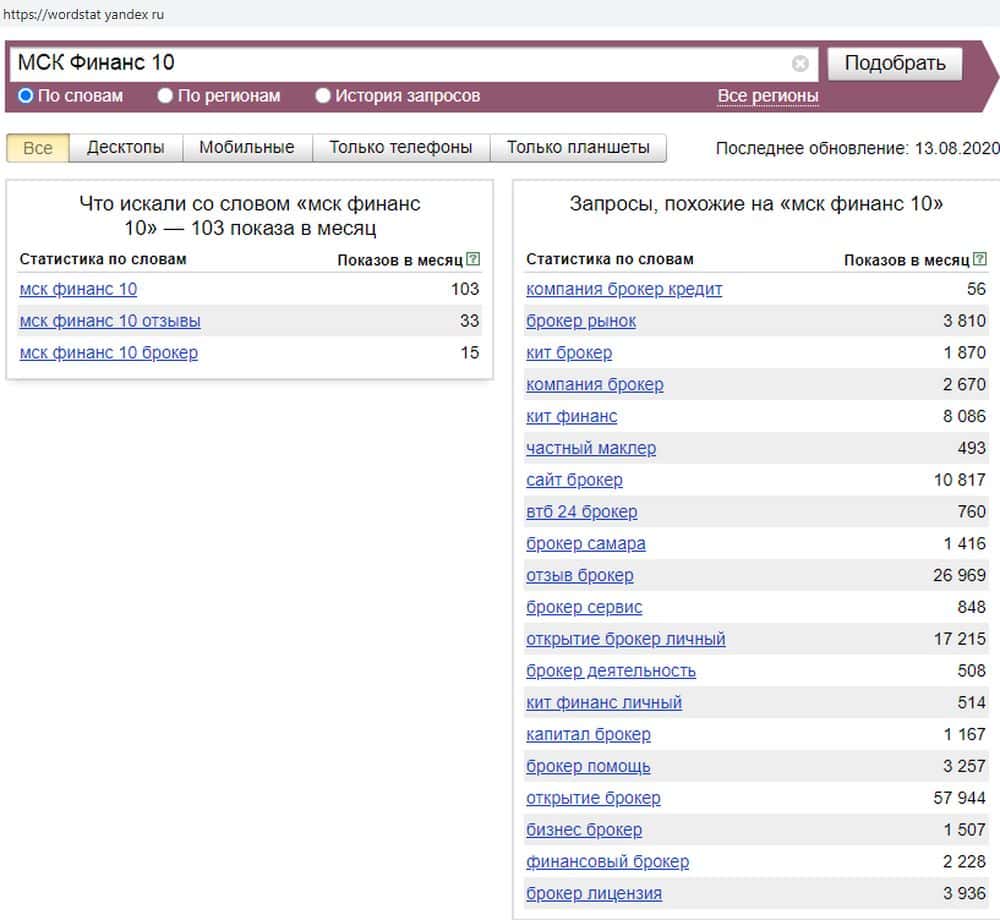Select the 'Все' devices tab
This screenshot has width=1000, height=920.
tap(38, 148)
